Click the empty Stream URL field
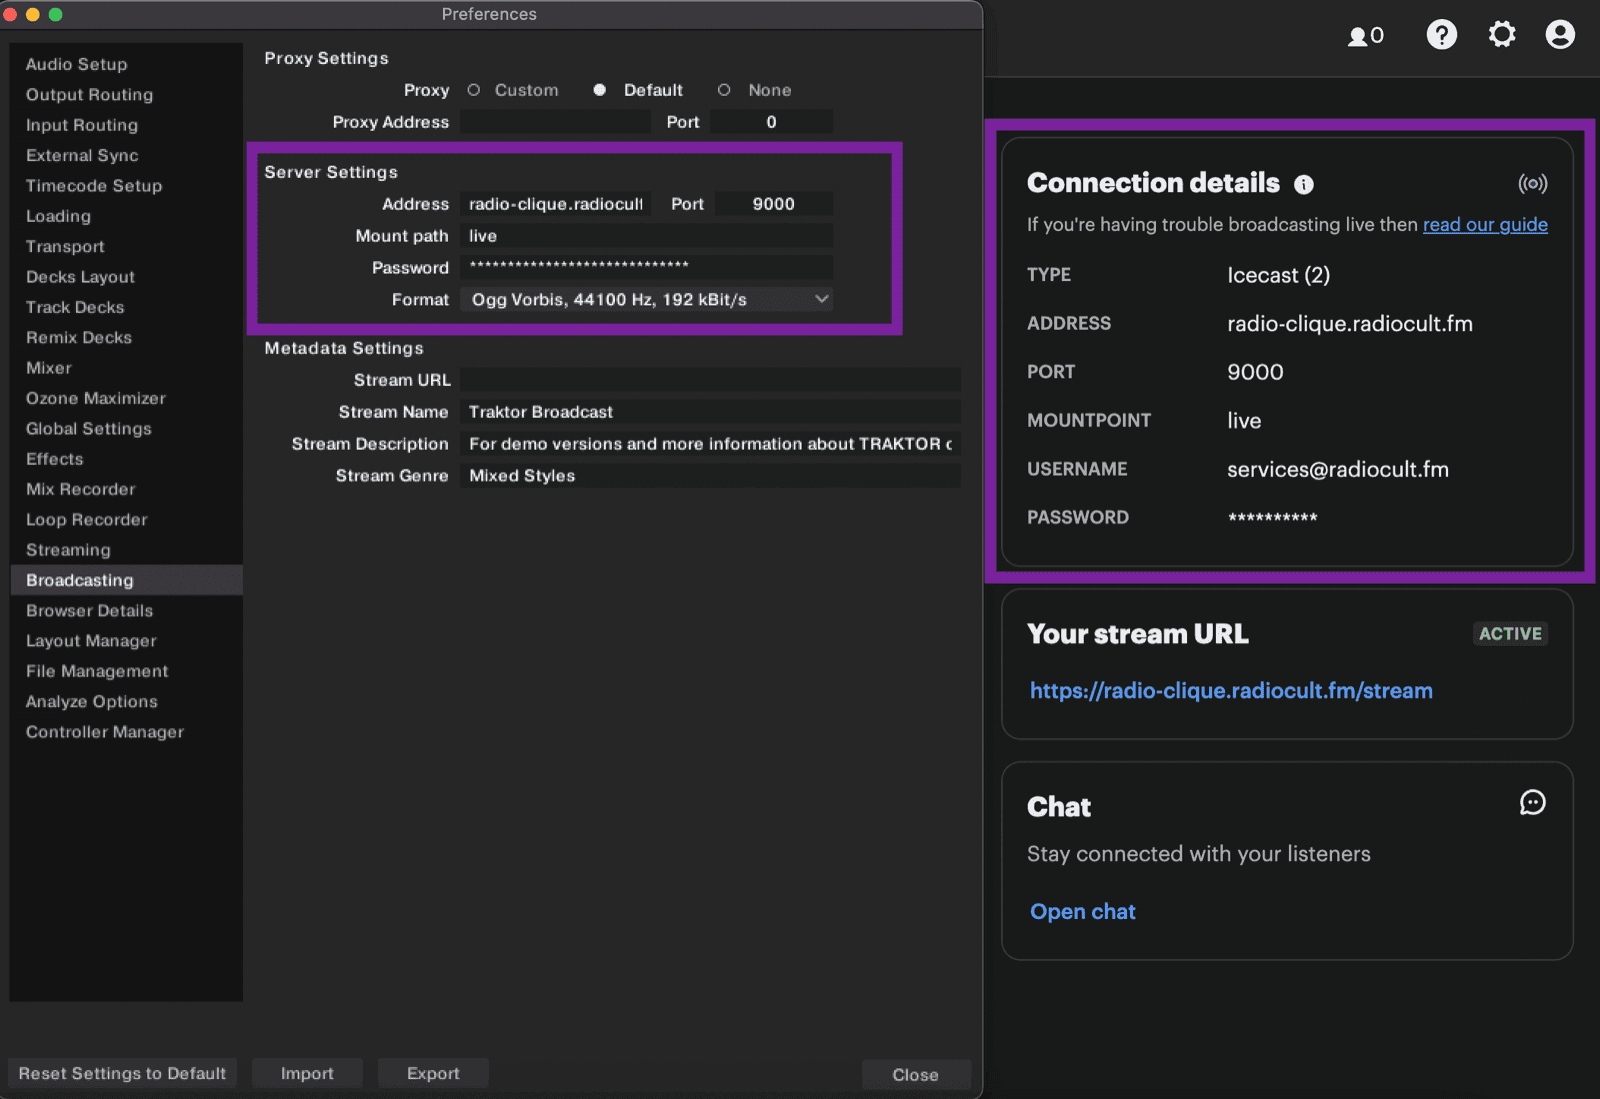1600x1099 pixels. click(x=710, y=380)
